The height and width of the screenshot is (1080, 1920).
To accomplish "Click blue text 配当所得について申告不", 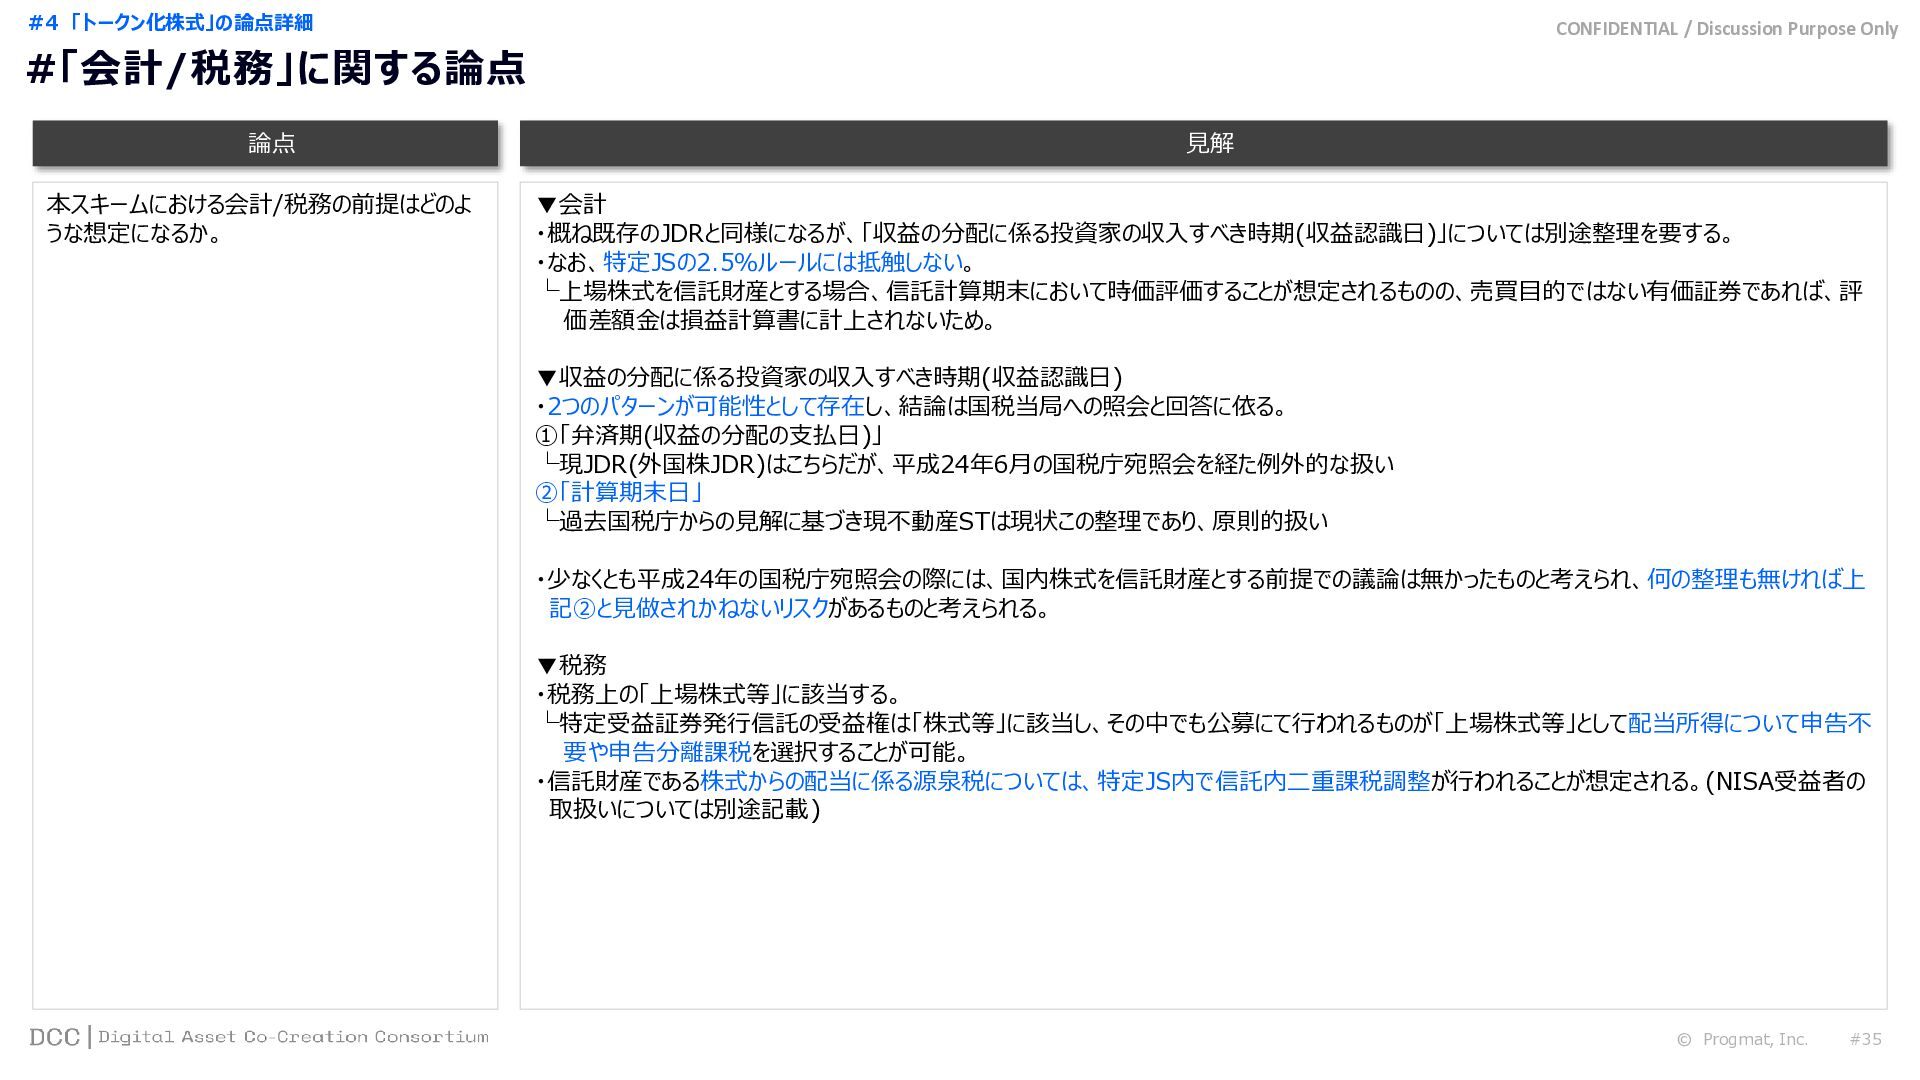I will pyautogui.click(x=1749, y=723).
